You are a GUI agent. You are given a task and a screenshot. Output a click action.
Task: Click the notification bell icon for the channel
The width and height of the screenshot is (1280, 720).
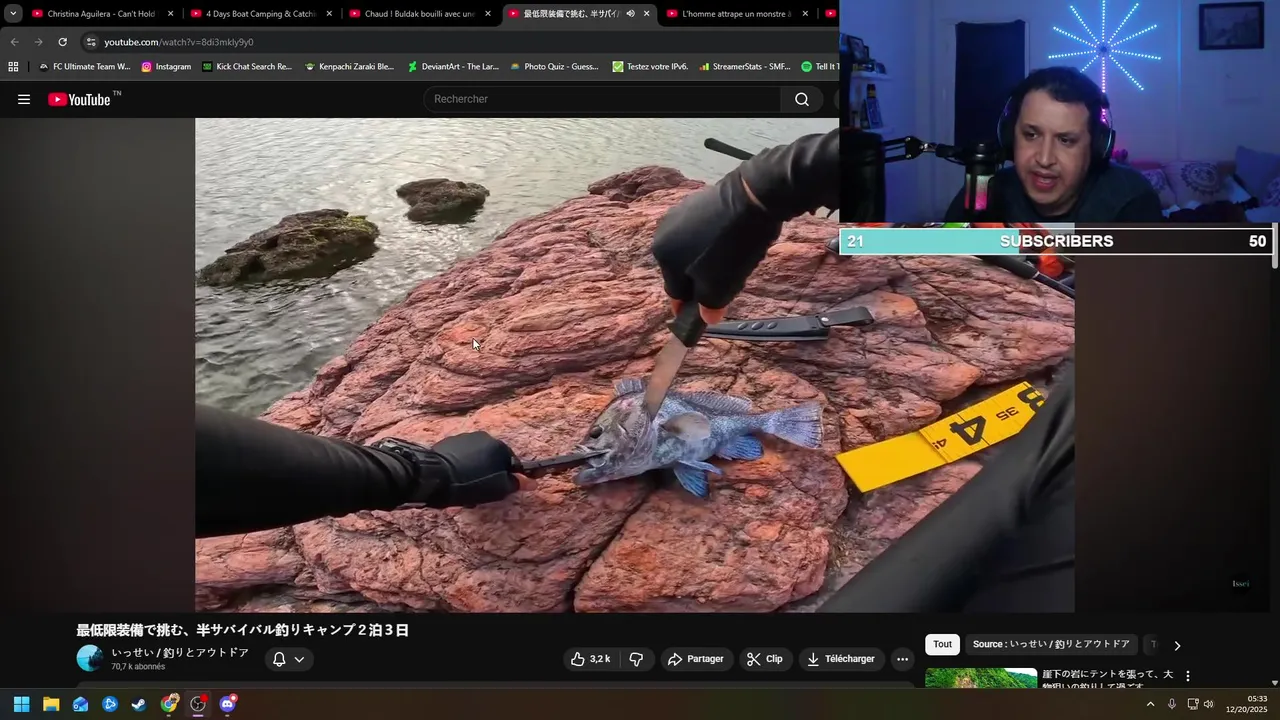tap(279, 659)
